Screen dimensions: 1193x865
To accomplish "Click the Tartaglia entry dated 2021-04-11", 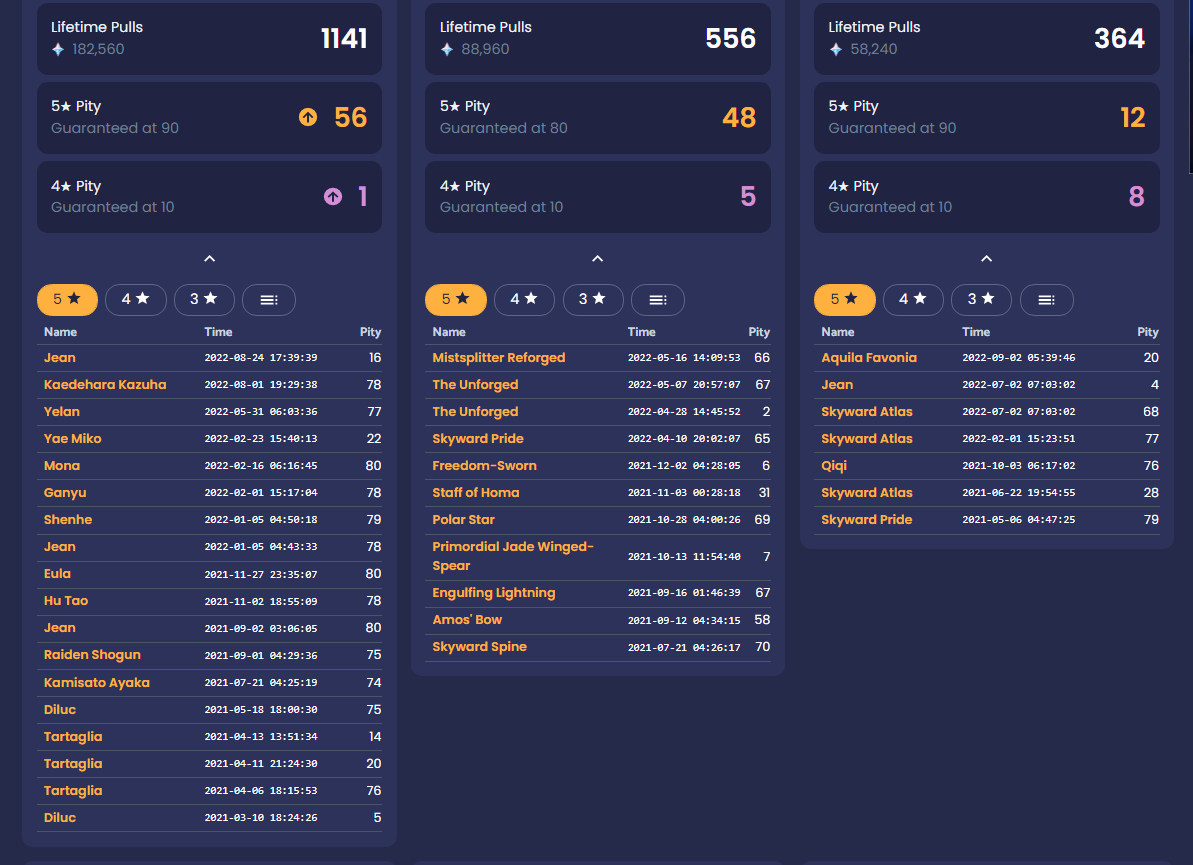I will pos(209,764).
